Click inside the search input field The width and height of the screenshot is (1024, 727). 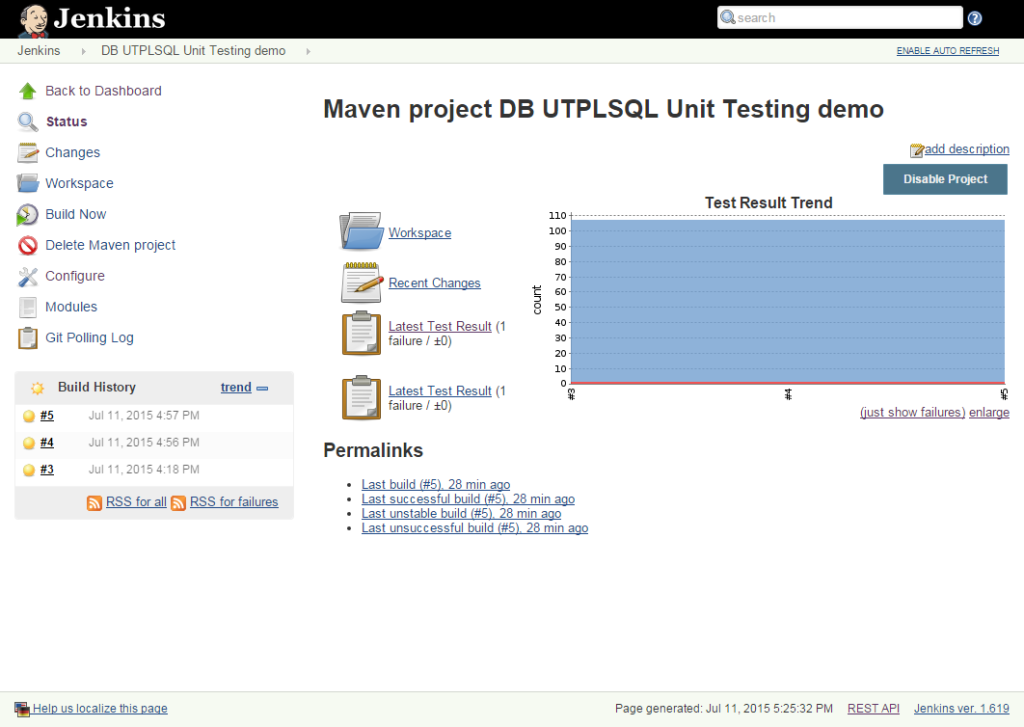(840, 18)
